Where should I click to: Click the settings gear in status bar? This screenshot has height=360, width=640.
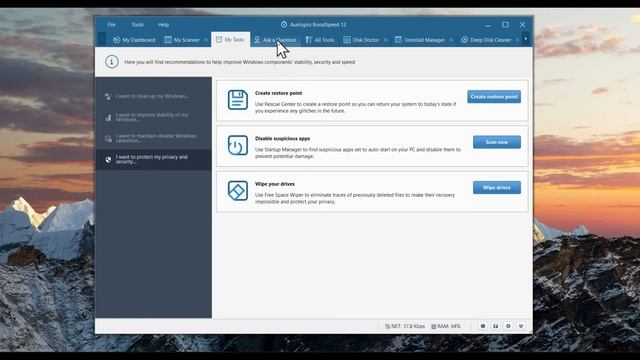coord(508,326)
